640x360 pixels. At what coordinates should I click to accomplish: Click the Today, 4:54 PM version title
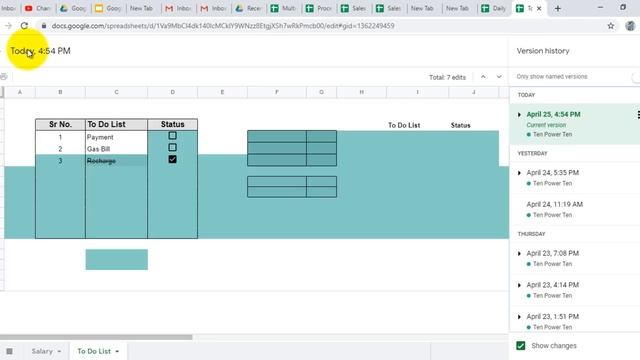tap(40, 51)
